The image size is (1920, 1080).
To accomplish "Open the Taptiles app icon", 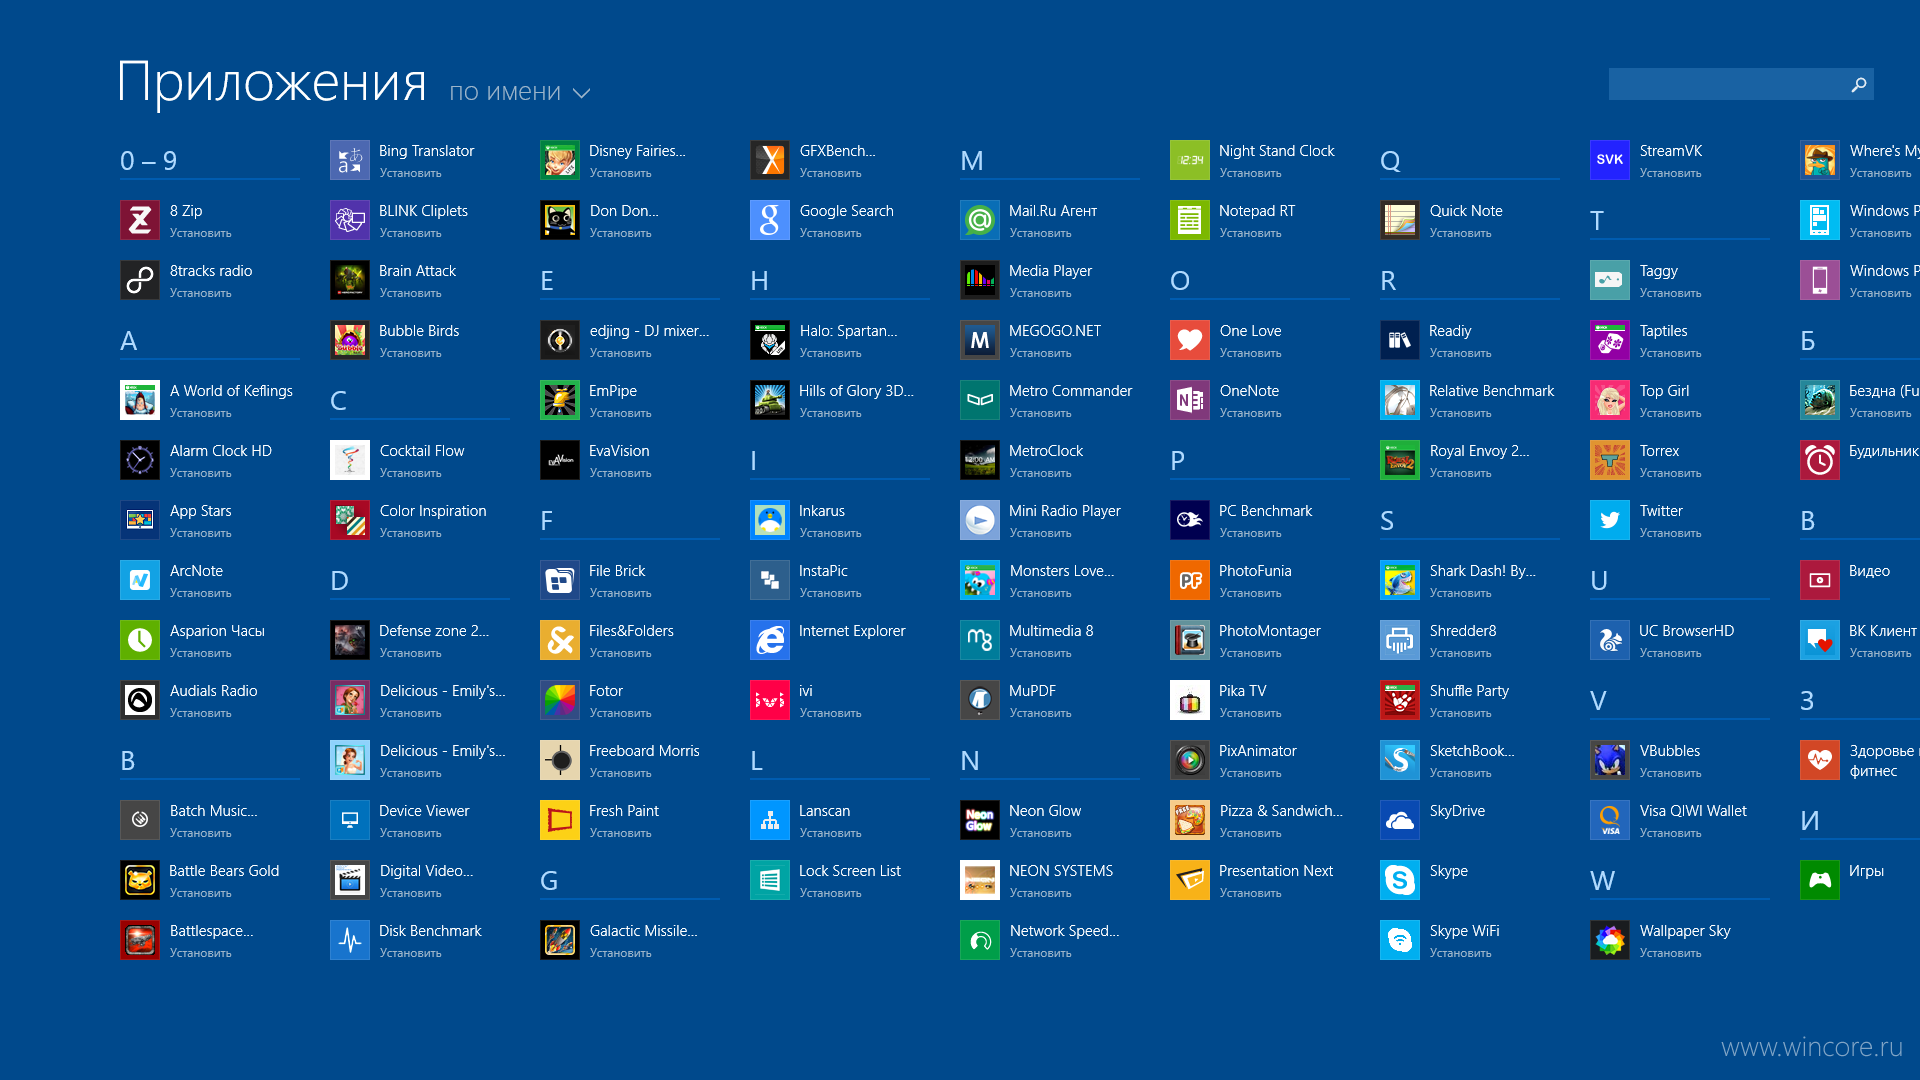I will click(1610, 340).
